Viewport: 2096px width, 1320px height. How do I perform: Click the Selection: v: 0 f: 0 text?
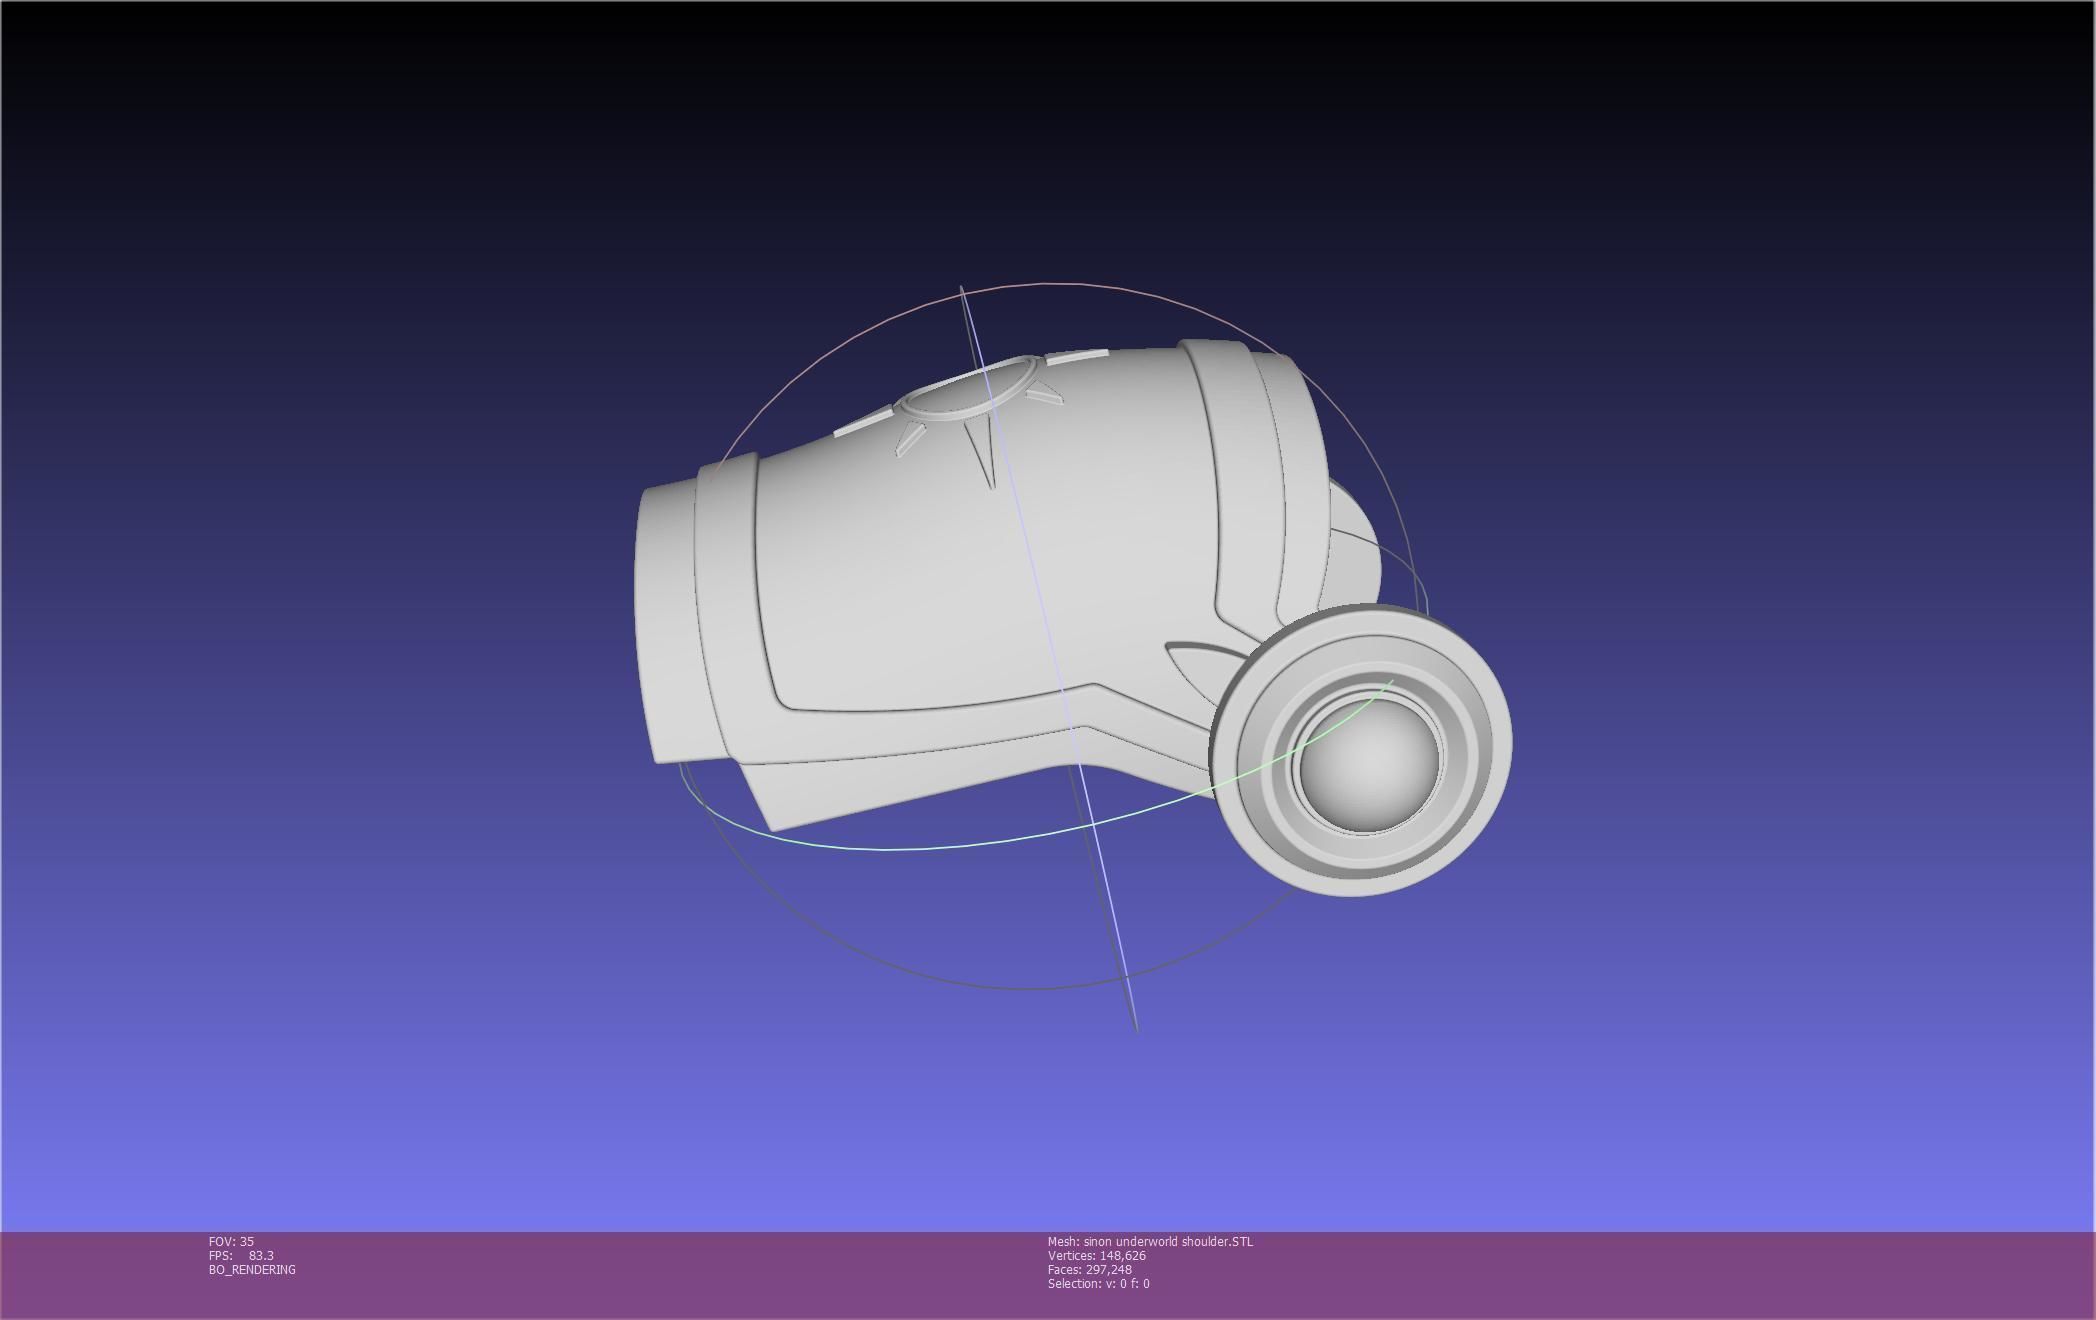[1098, 1283]
